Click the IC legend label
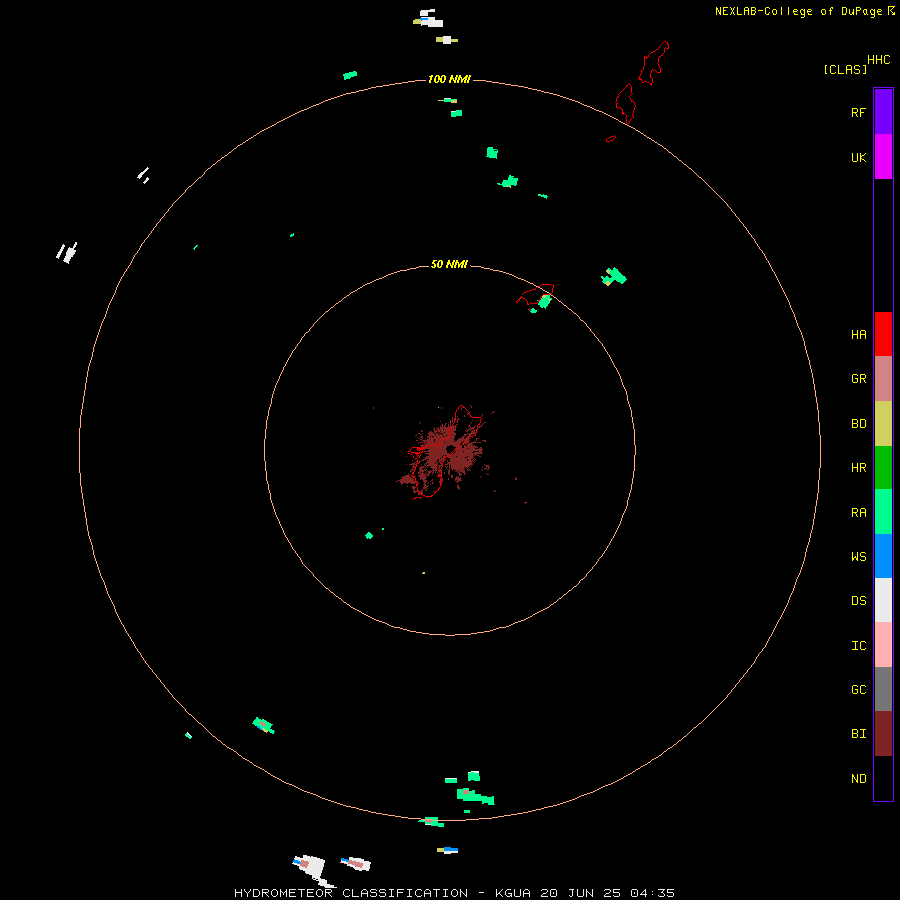Viewport: 900px width, 900px height. (x=858, y=646)
